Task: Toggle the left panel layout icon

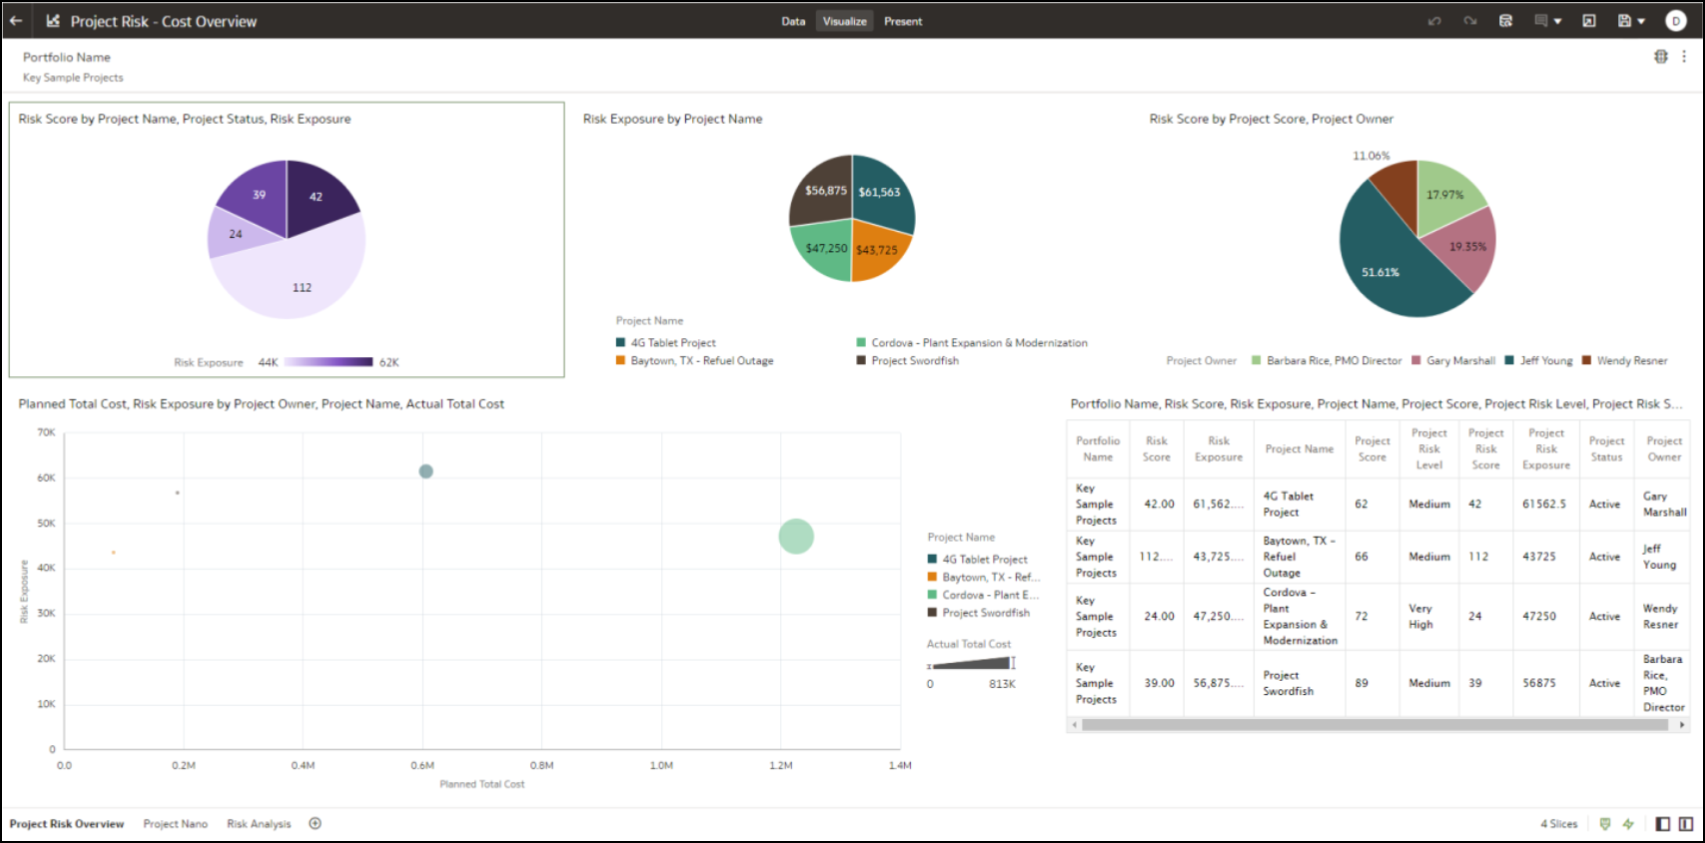Action: pyautogui.click(x=1663, y=824)
